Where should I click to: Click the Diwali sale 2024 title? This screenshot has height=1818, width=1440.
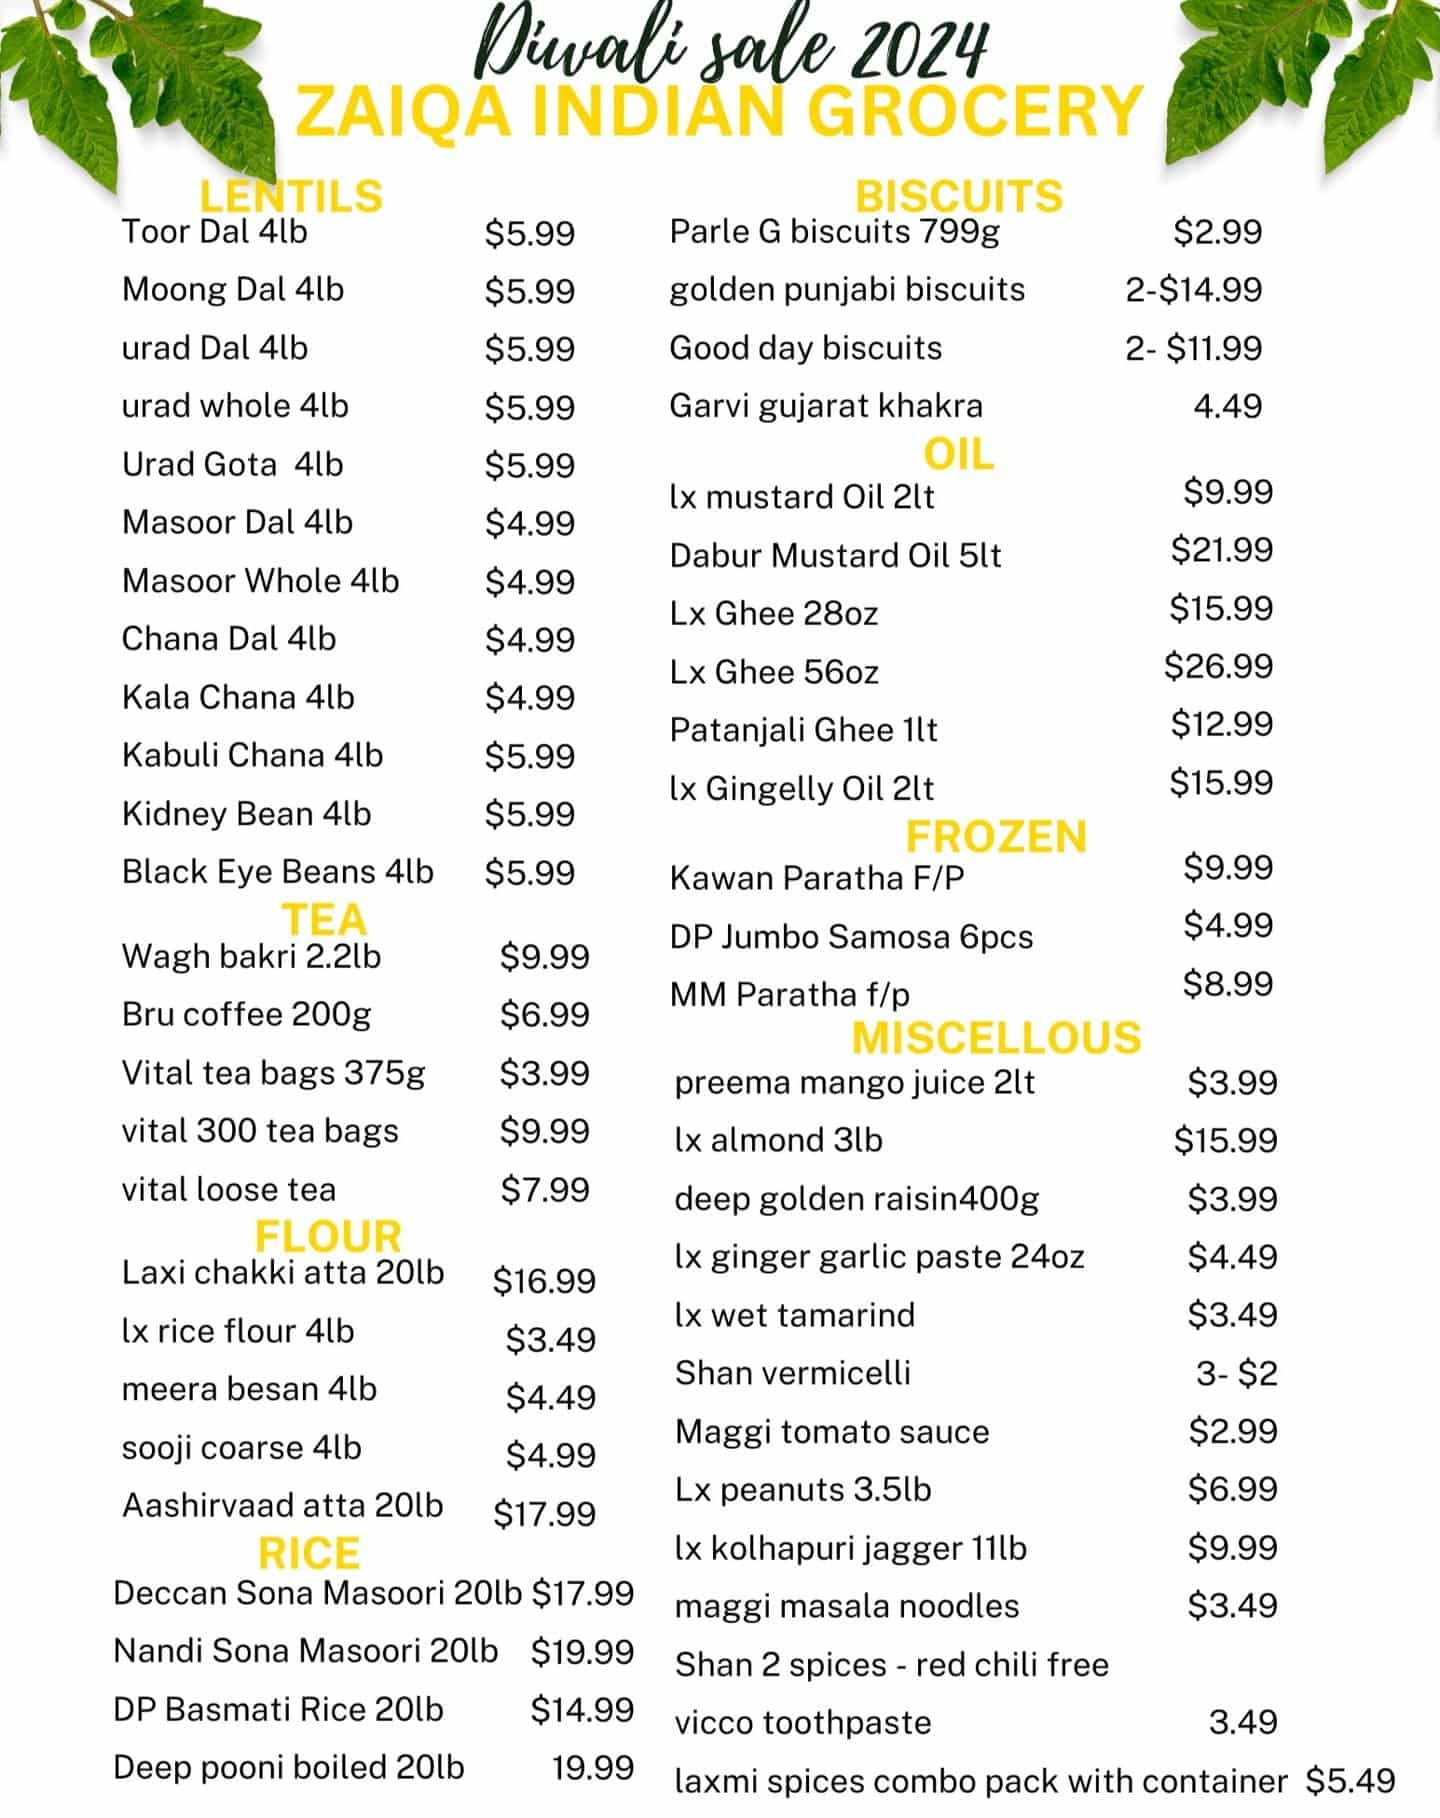coord(733,45)
